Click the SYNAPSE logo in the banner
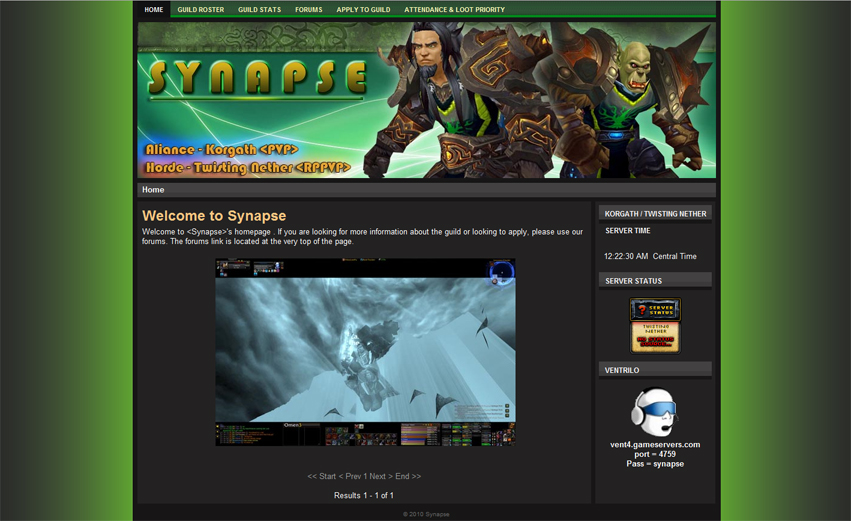The width and height of the screenshot is (851, 521). [258, 79]
